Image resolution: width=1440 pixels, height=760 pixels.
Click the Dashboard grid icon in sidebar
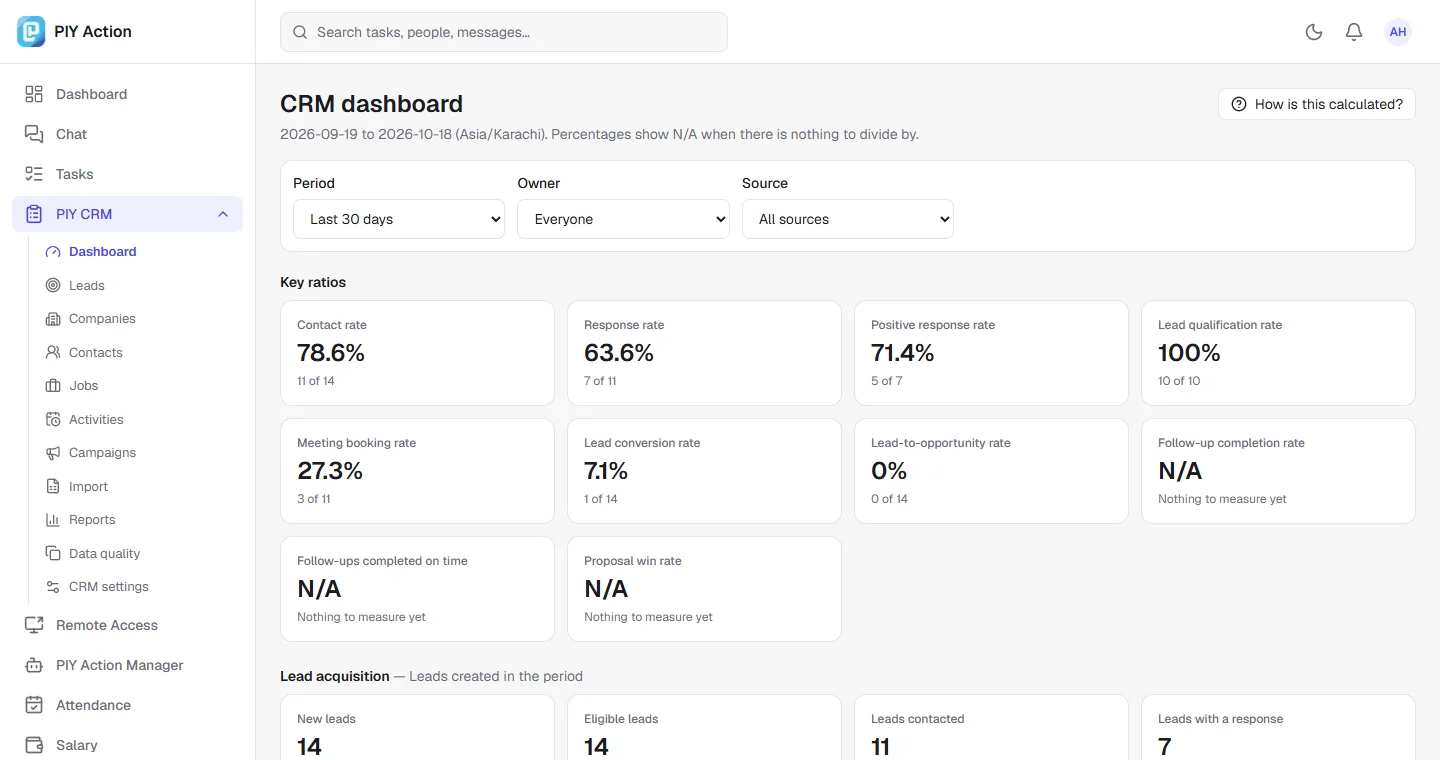pyautogui.click(x=34, y=94)
